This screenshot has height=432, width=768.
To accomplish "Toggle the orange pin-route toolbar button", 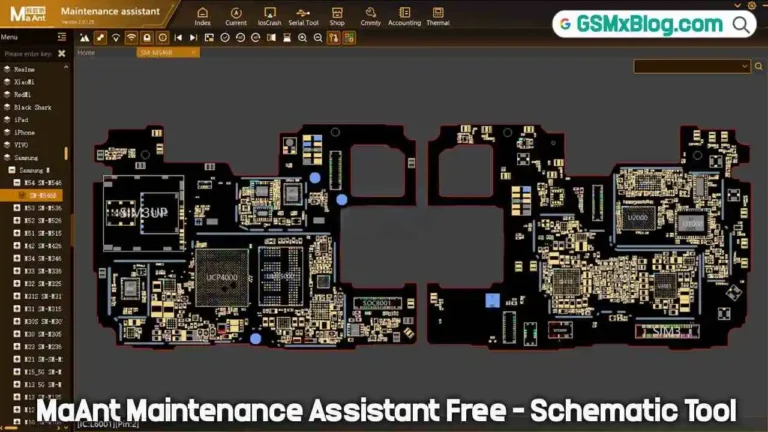I will 334,38.
